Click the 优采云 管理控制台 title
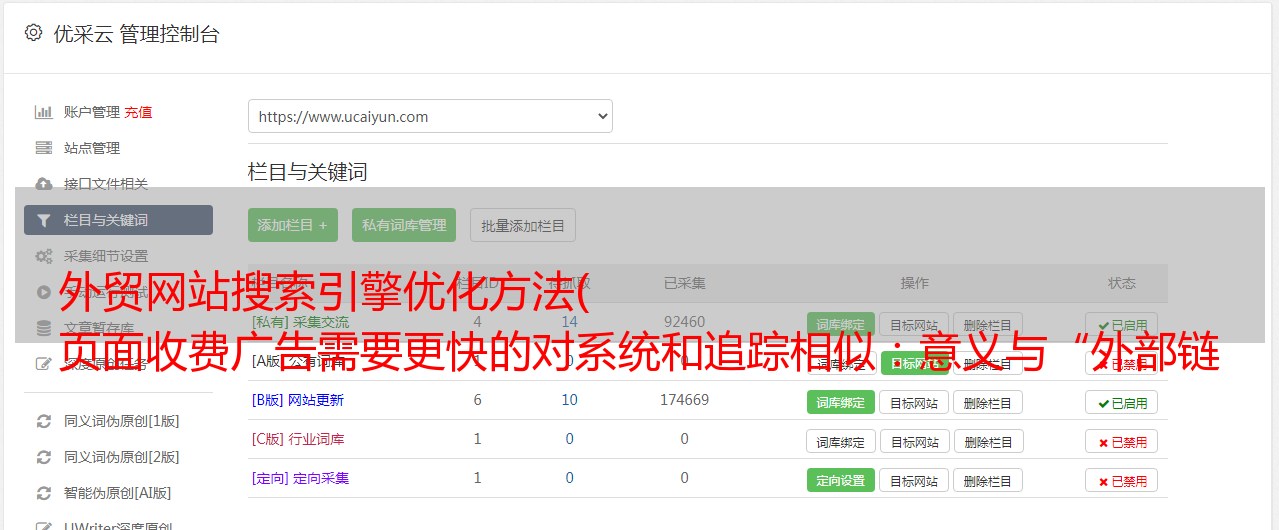This screenshot has height=530, width=1279. pyautogui.click(x=136, y=34)
